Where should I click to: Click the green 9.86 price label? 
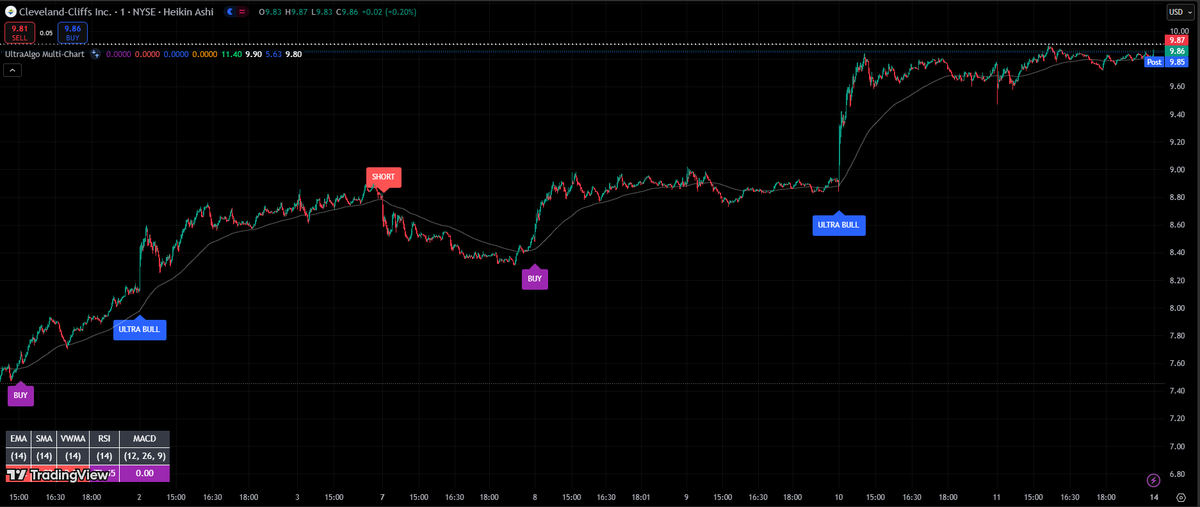pyautogui.click(x=1177, y=50)
